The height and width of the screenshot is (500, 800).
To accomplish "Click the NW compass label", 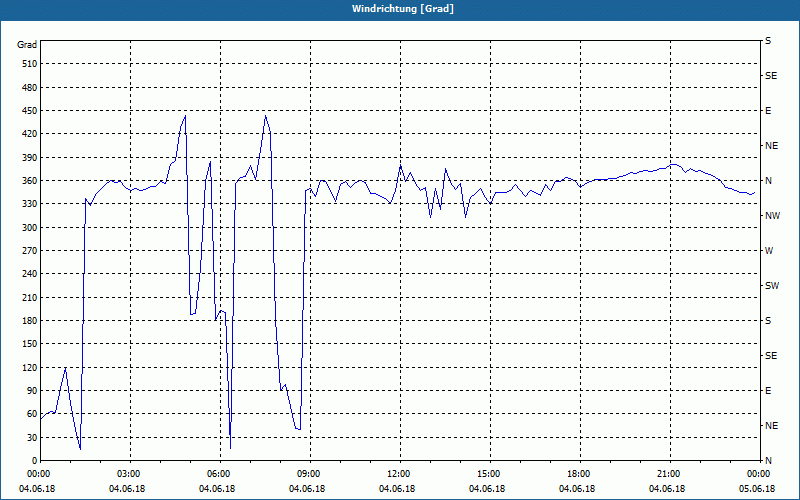I will [772, 216].
